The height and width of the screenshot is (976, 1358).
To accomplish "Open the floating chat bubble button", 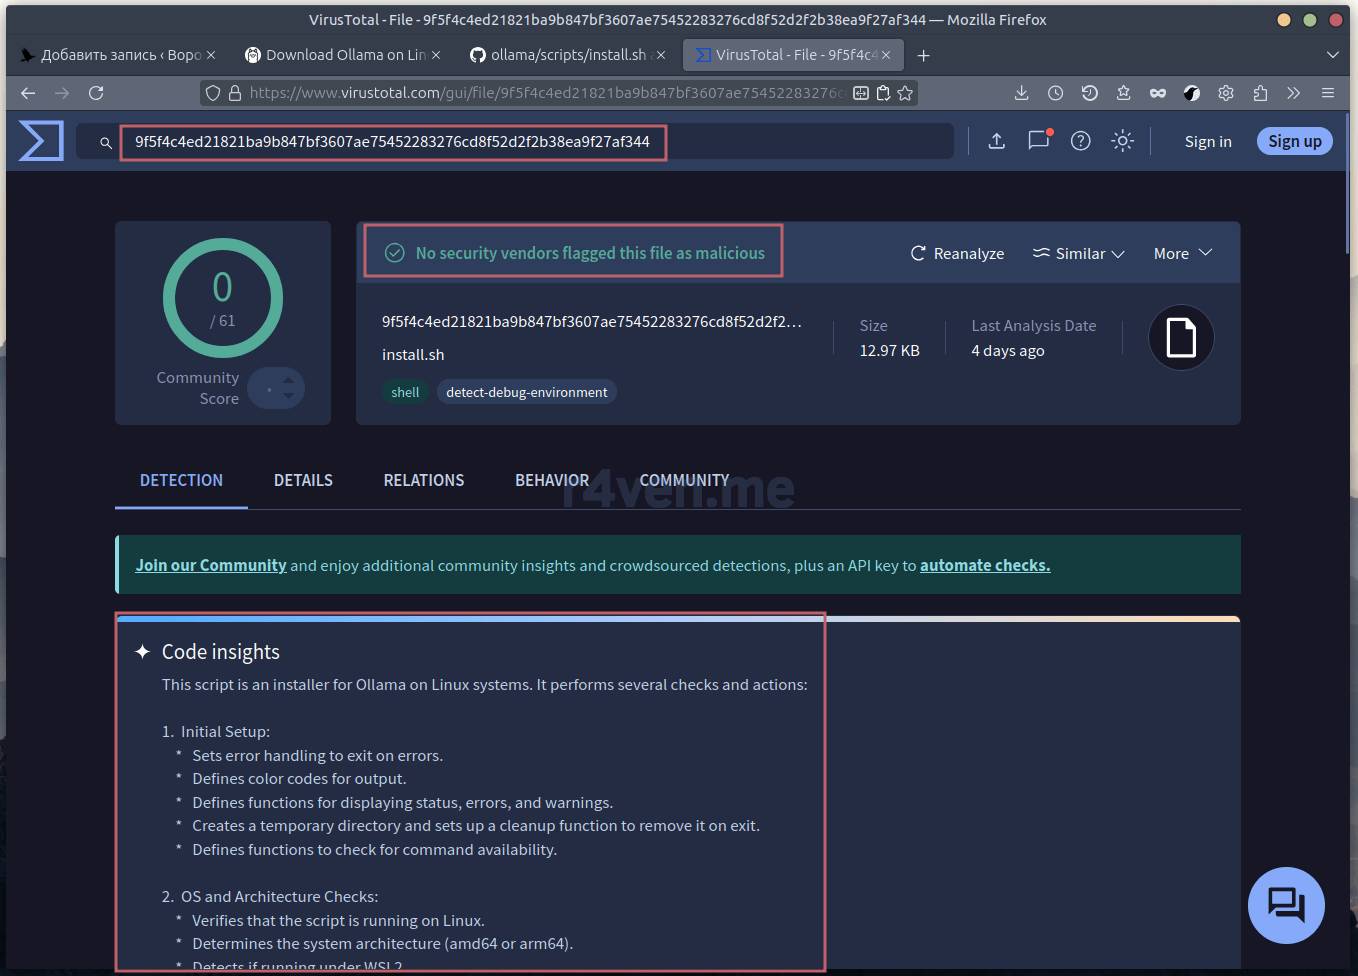I will 1286,905.
